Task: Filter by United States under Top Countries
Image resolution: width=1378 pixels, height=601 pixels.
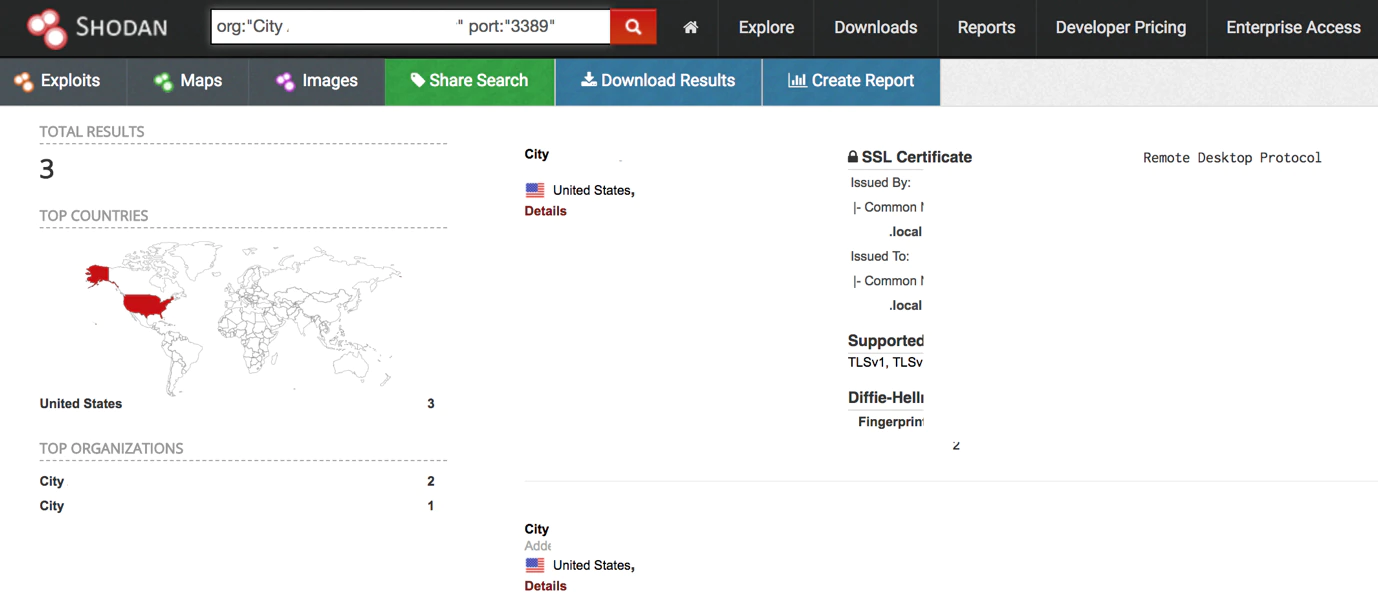Action: pos(81,404)
